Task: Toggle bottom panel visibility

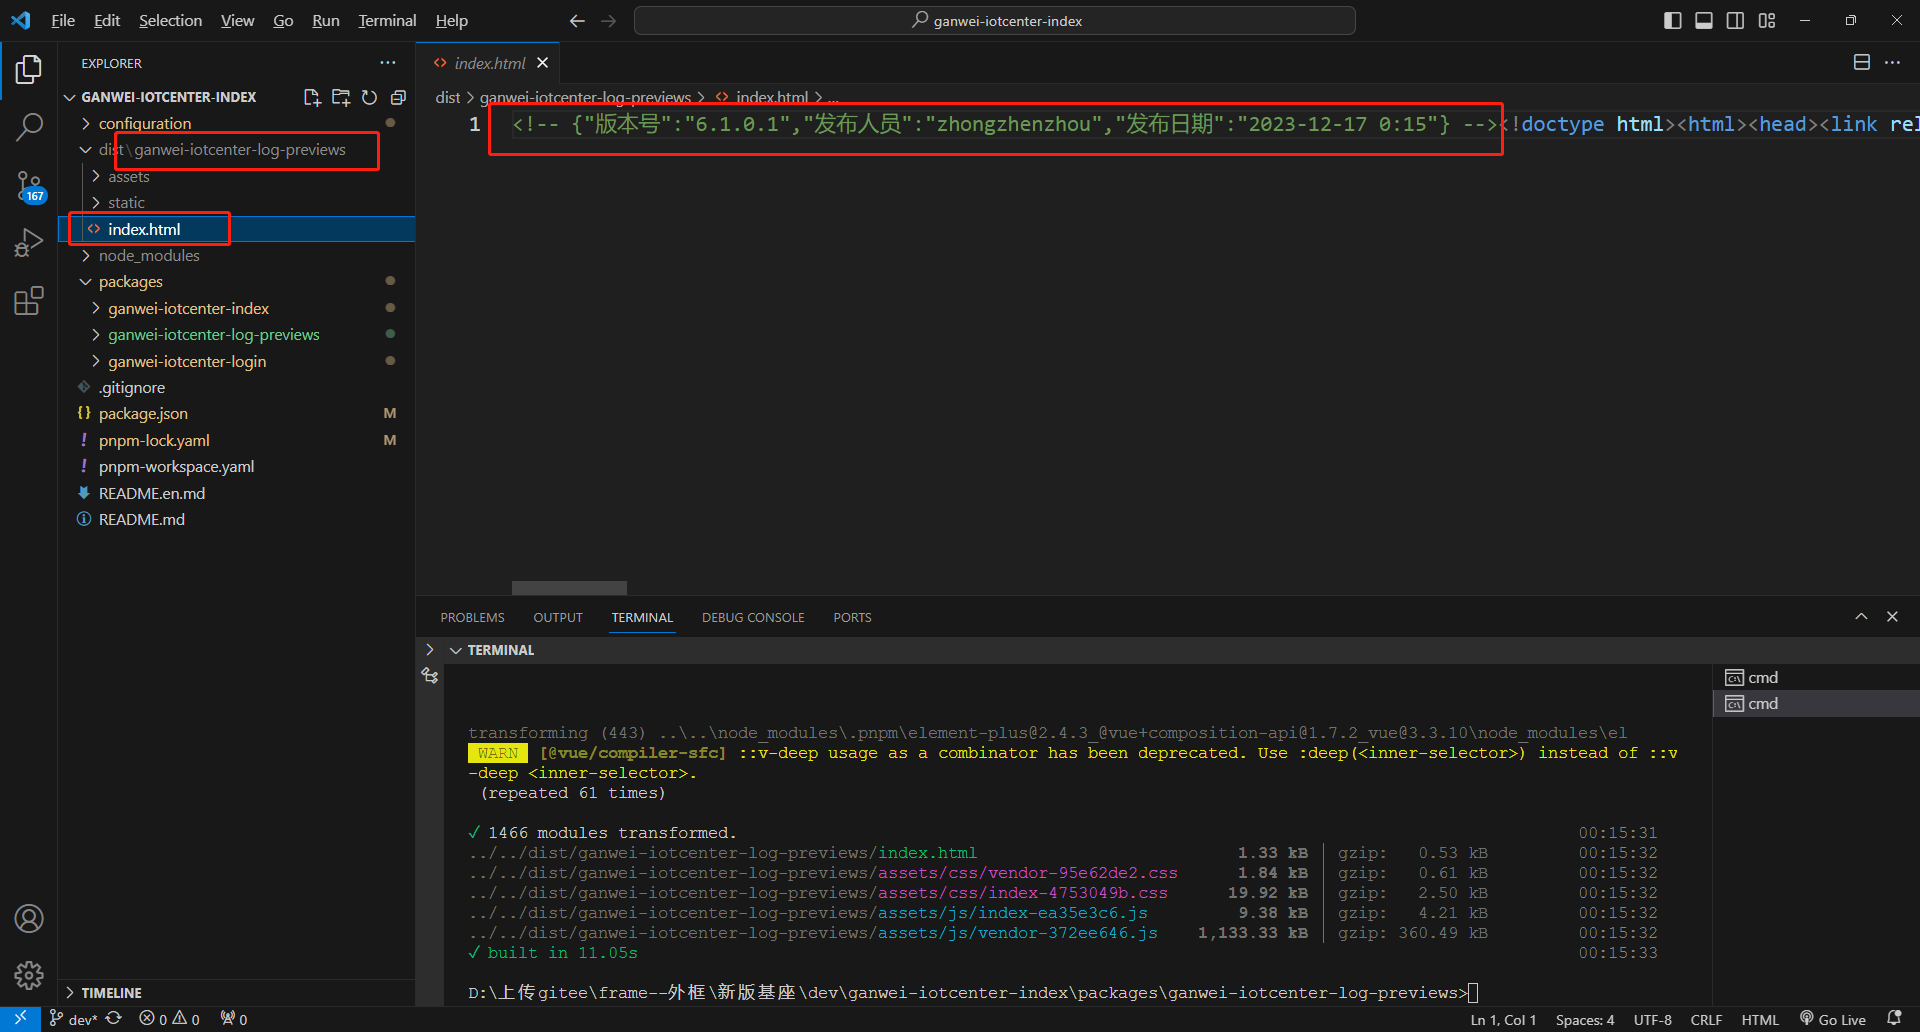Action: tap(1704, 21)
